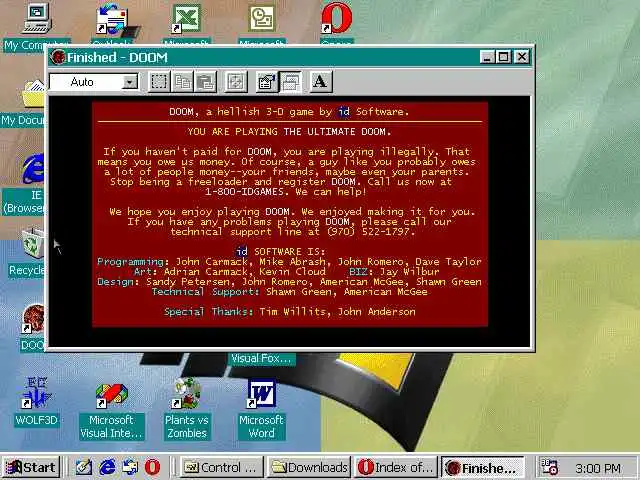Click the Paste toolbar icon in DOOM window
Viewport: 640px width, 480px height.
click(205, 82)
